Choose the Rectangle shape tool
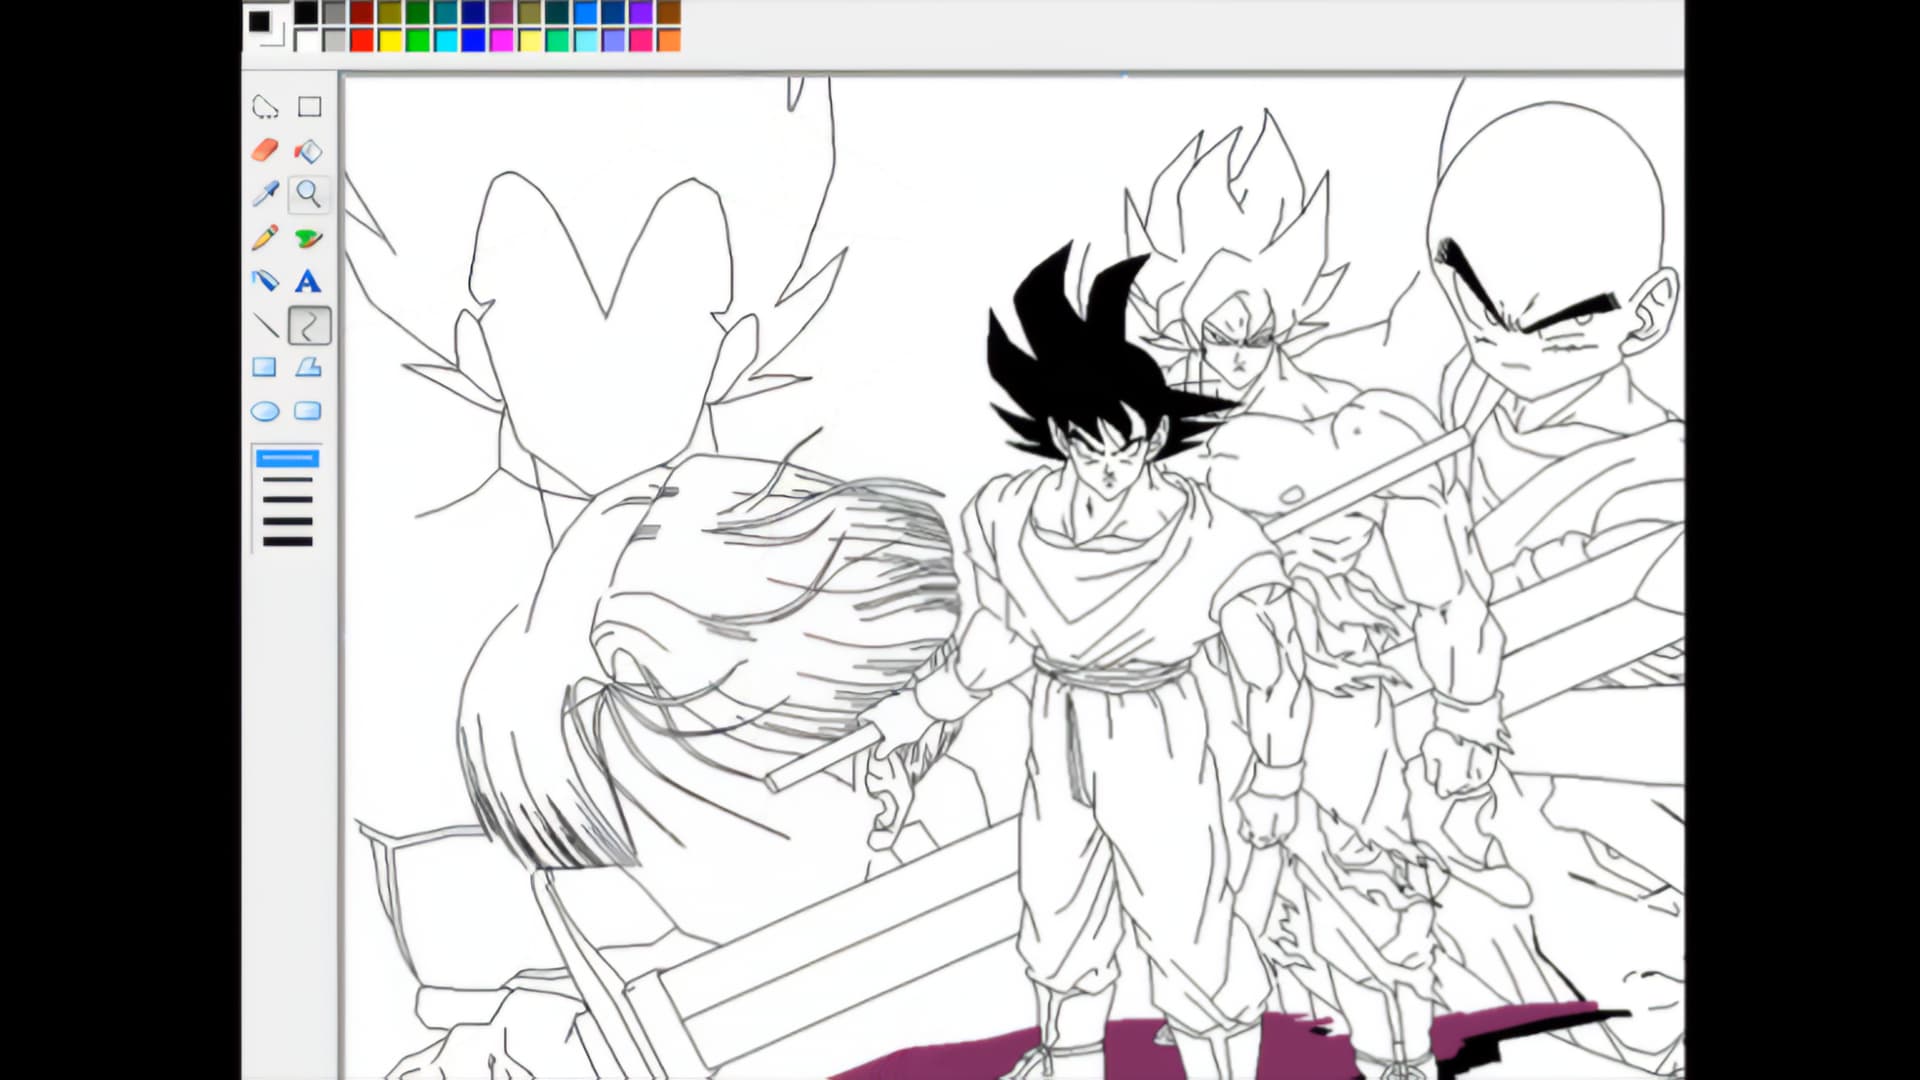This screenshot has width=1920, height=1080. (x=265, y=367)
